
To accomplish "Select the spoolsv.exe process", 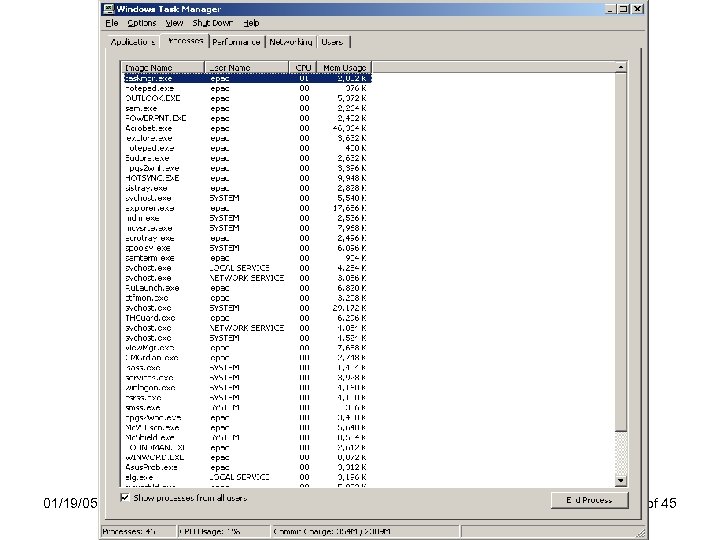I will pyautogui.click(x=247, y=248).
